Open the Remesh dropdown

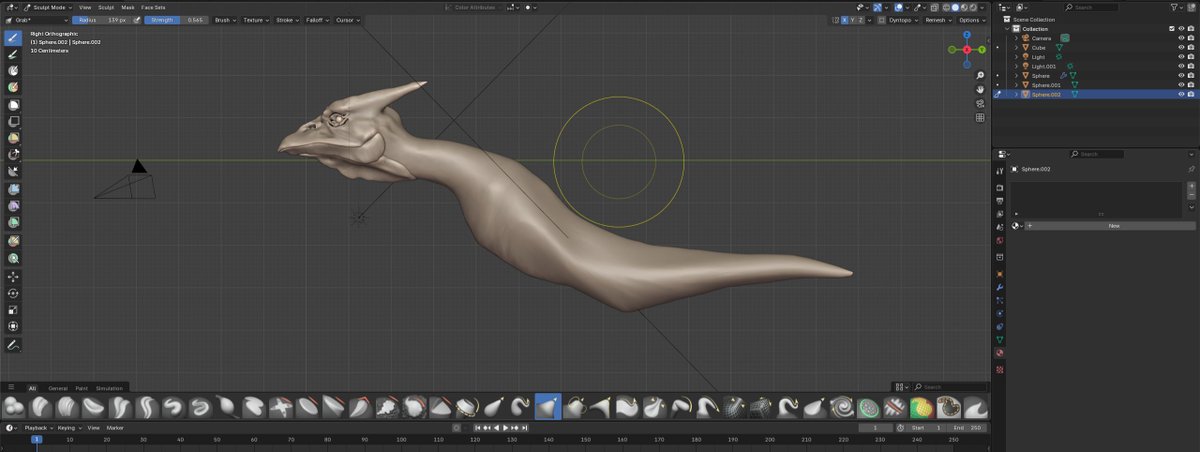click(938, 20)
